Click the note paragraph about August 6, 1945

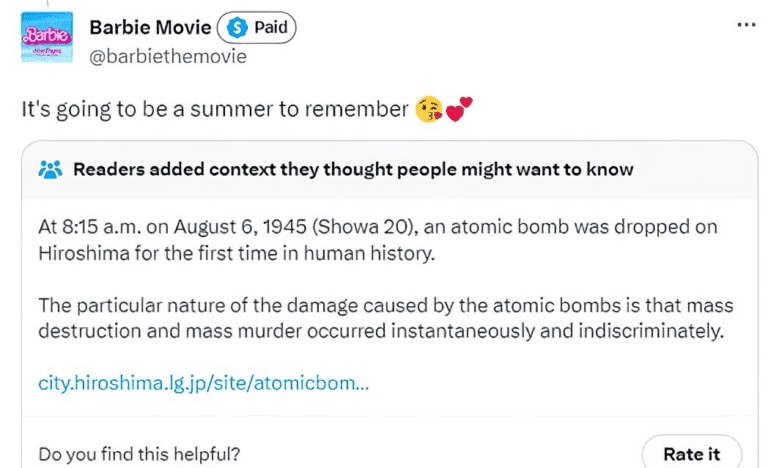(378, 240)
